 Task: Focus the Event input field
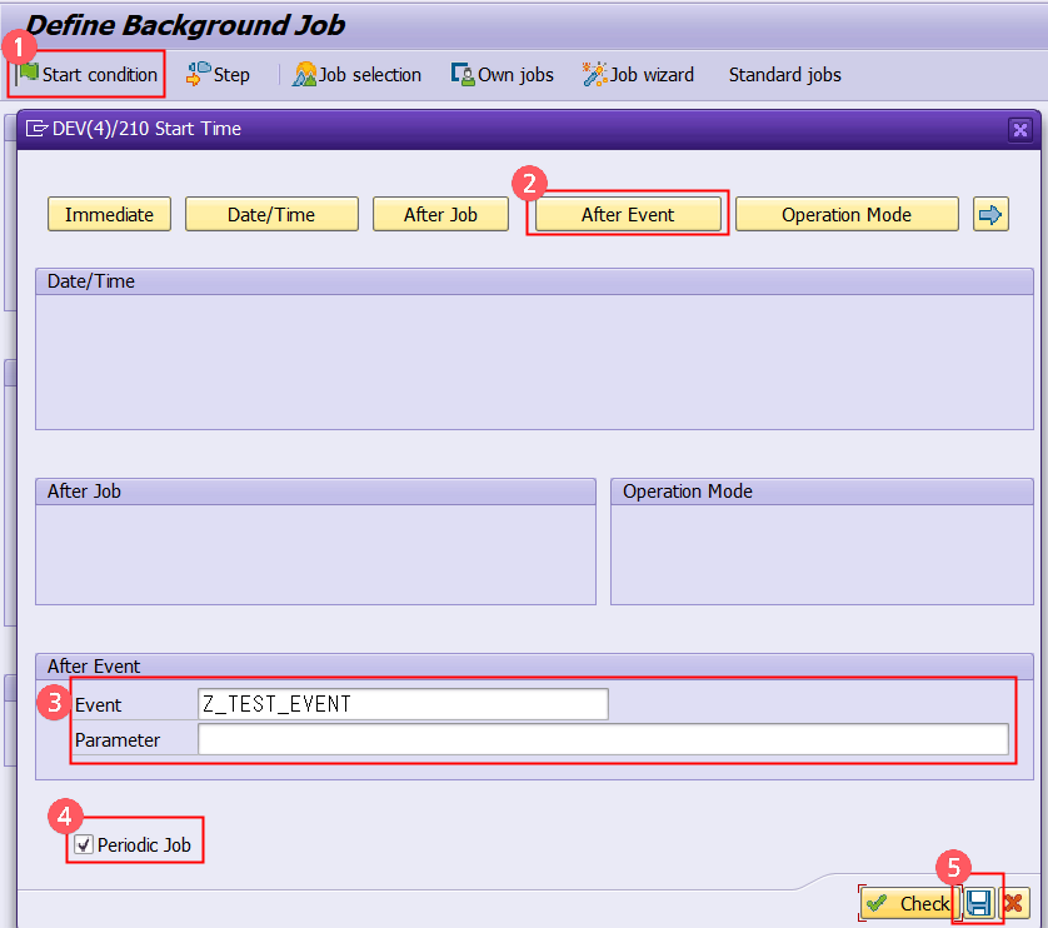click(x=403, y=704)
